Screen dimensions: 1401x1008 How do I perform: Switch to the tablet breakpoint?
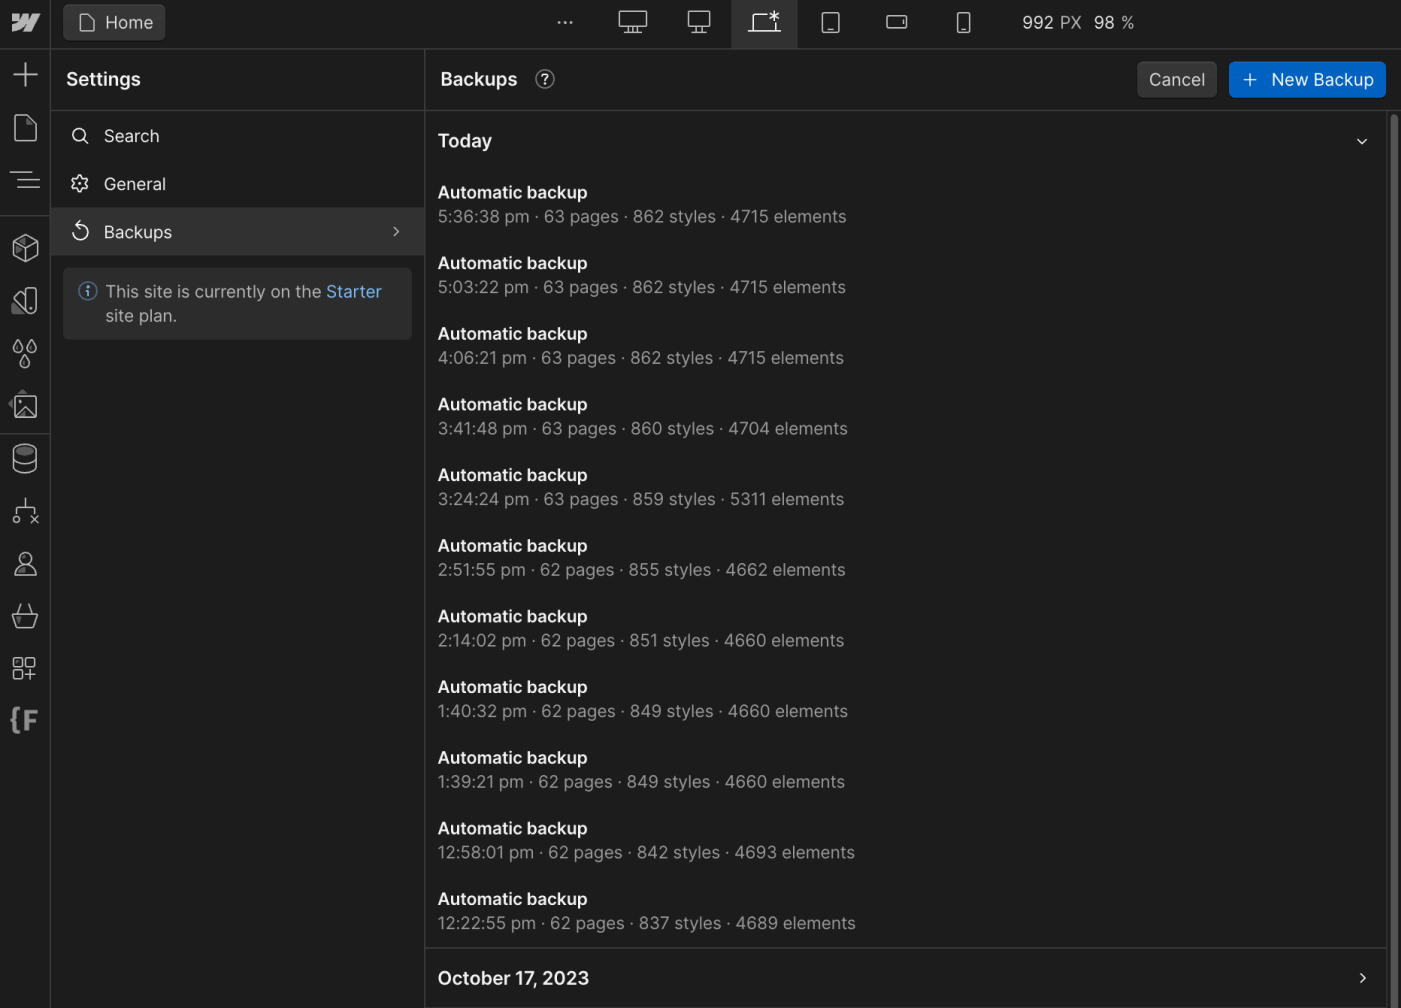[x=831, y=22]
